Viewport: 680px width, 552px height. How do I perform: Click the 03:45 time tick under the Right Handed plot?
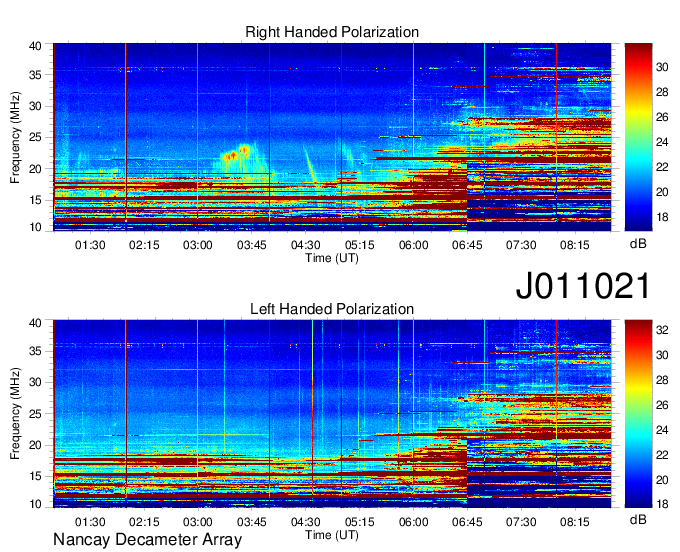click(x=252, y=245)
